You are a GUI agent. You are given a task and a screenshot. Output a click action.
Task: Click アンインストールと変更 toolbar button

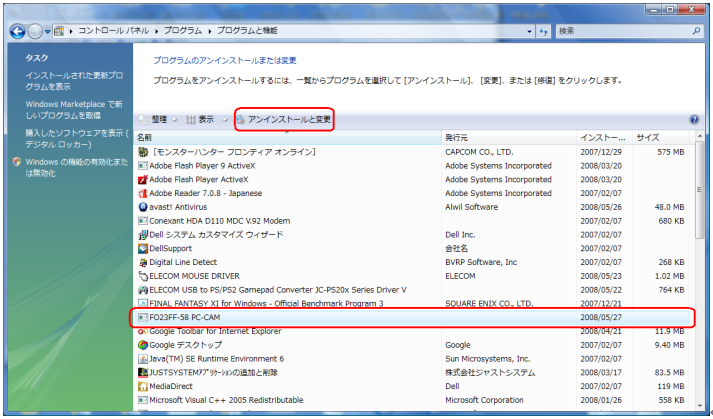[x=284, y=120]
